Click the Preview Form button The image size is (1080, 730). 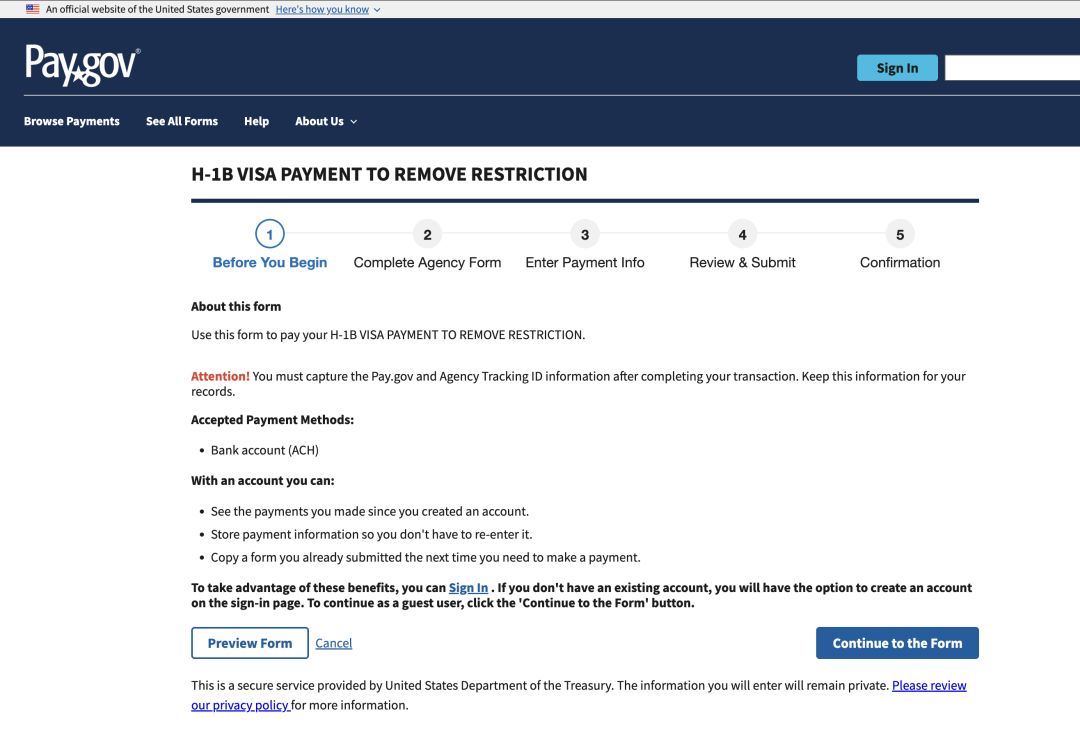click(x=250, y=643)
